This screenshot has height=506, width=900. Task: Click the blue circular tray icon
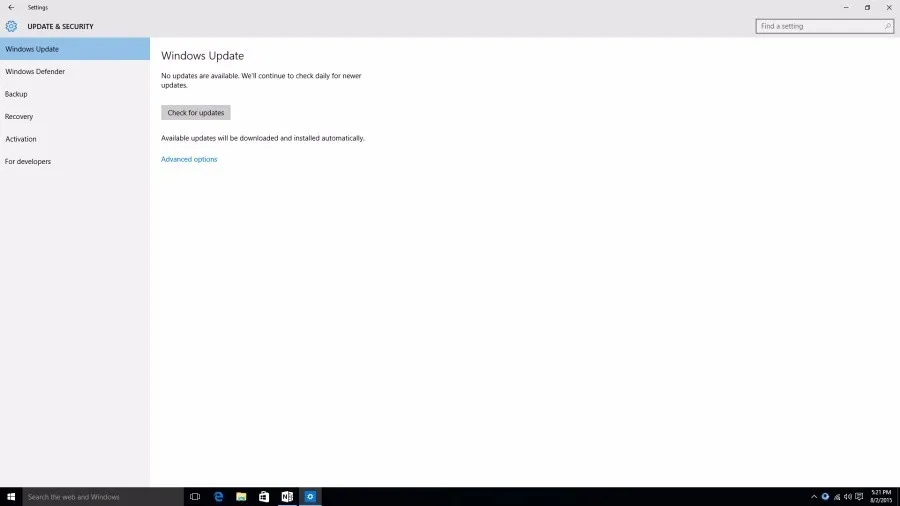(x=825, y=497)
